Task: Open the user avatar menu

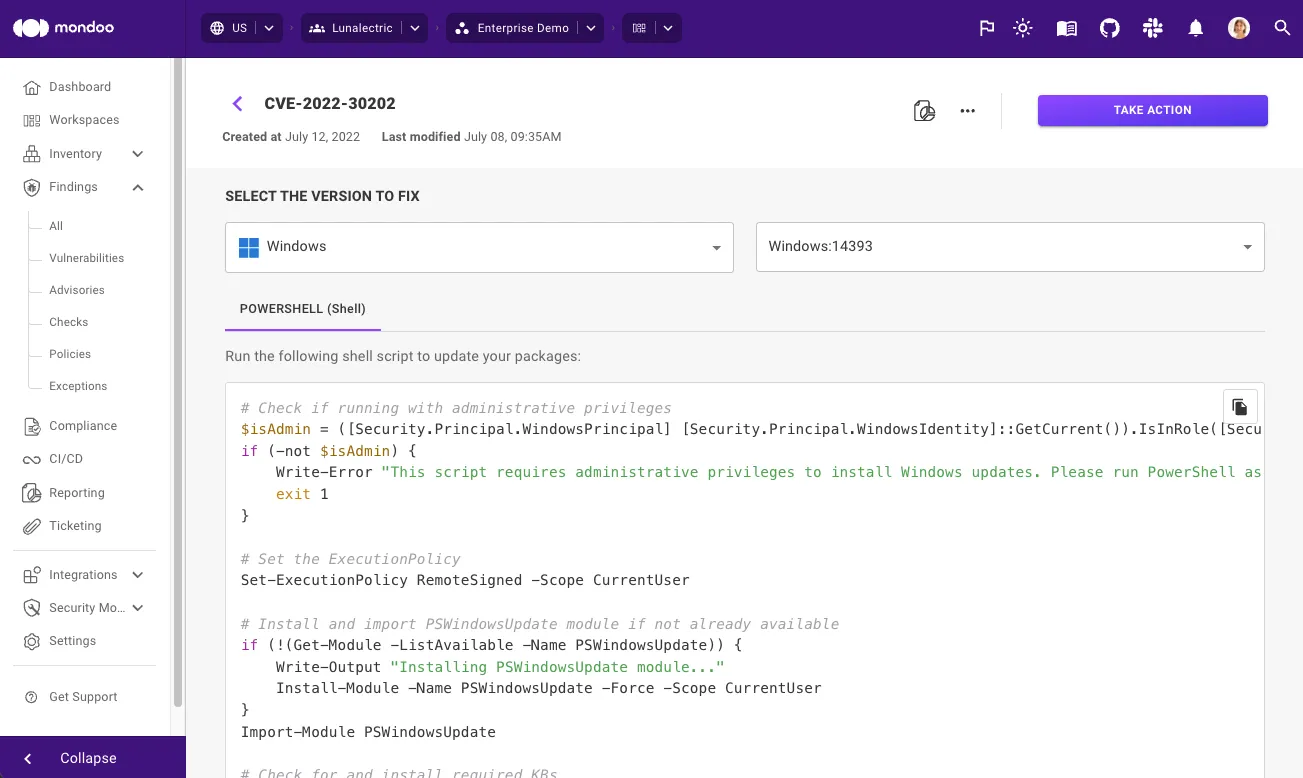Action: [1239, 28]
